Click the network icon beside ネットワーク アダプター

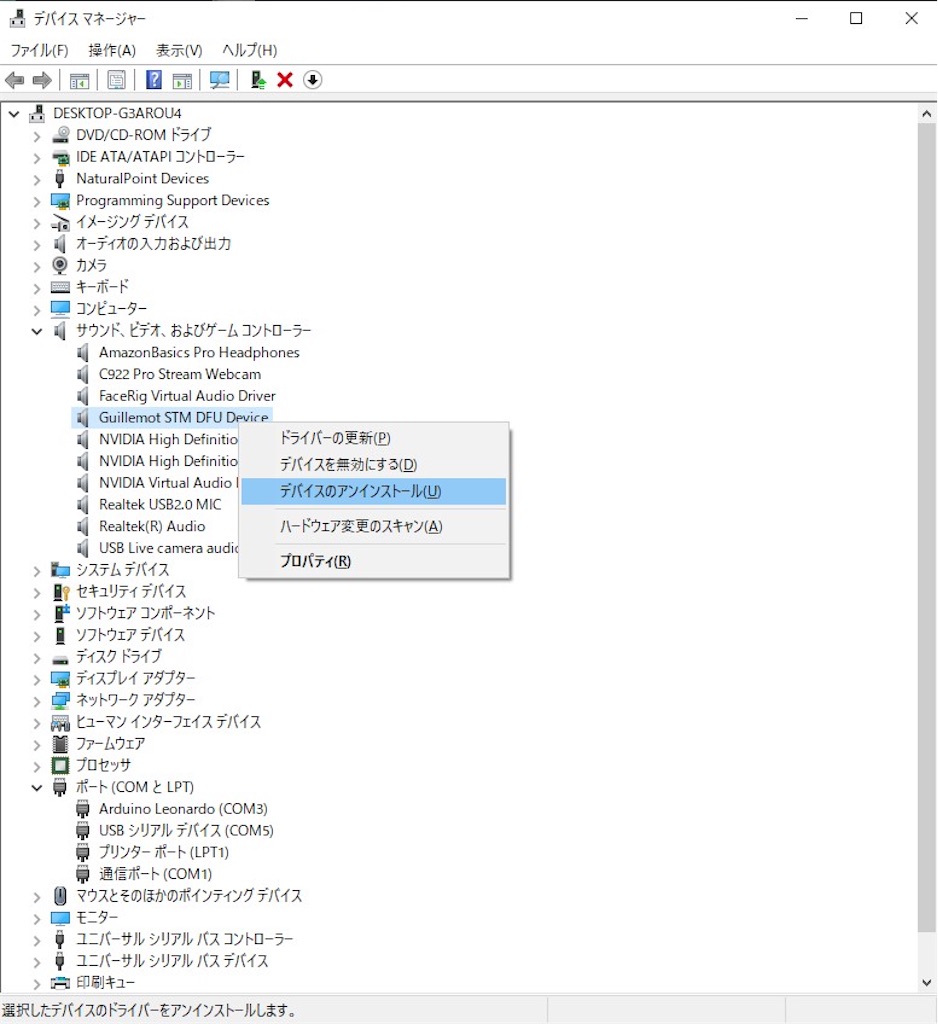click(x=60, y=701)
